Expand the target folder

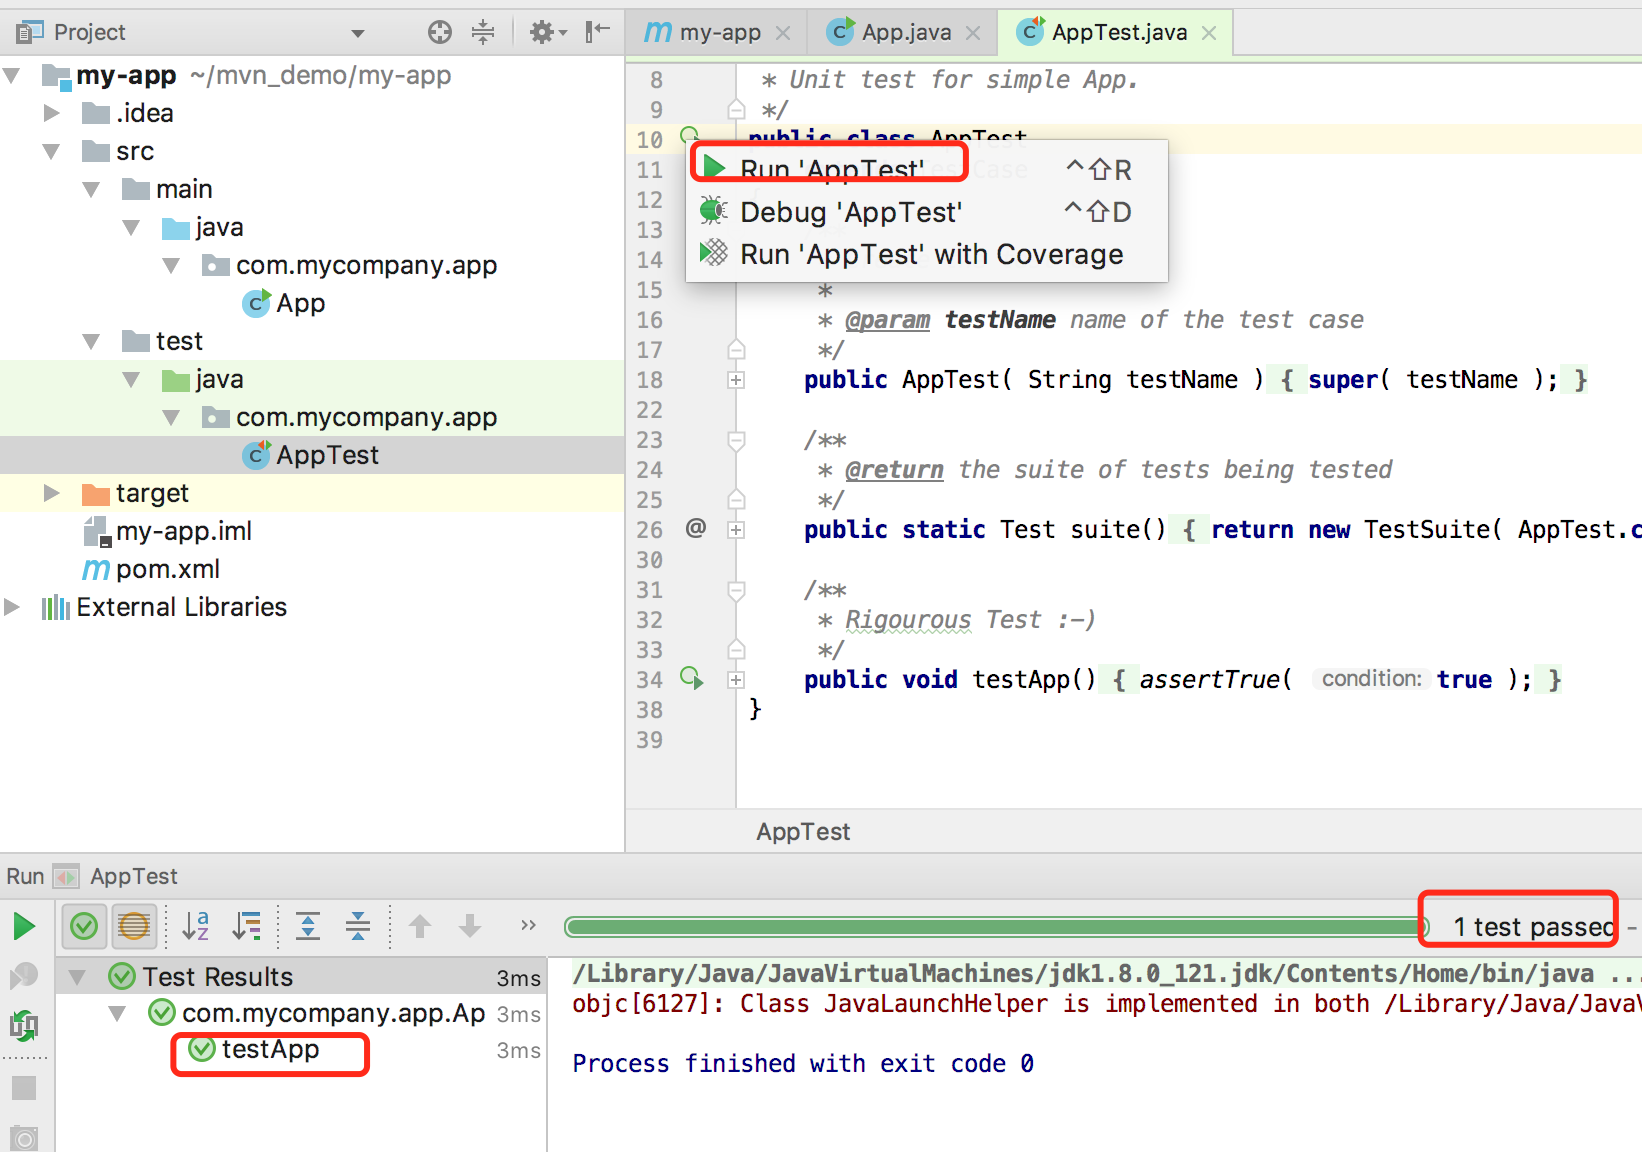point(52,493)
